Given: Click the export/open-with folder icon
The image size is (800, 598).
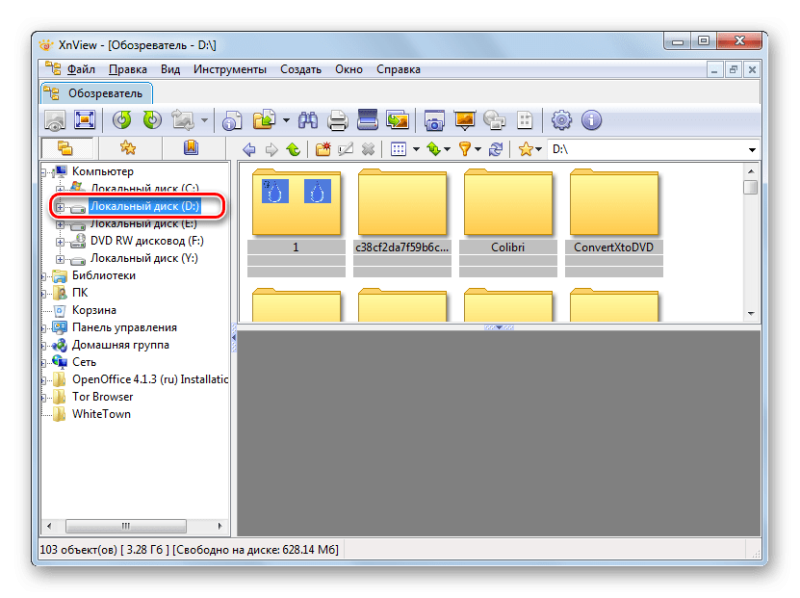Looking at the screenshot, I should pyautogui.click(x=264, y=121).
